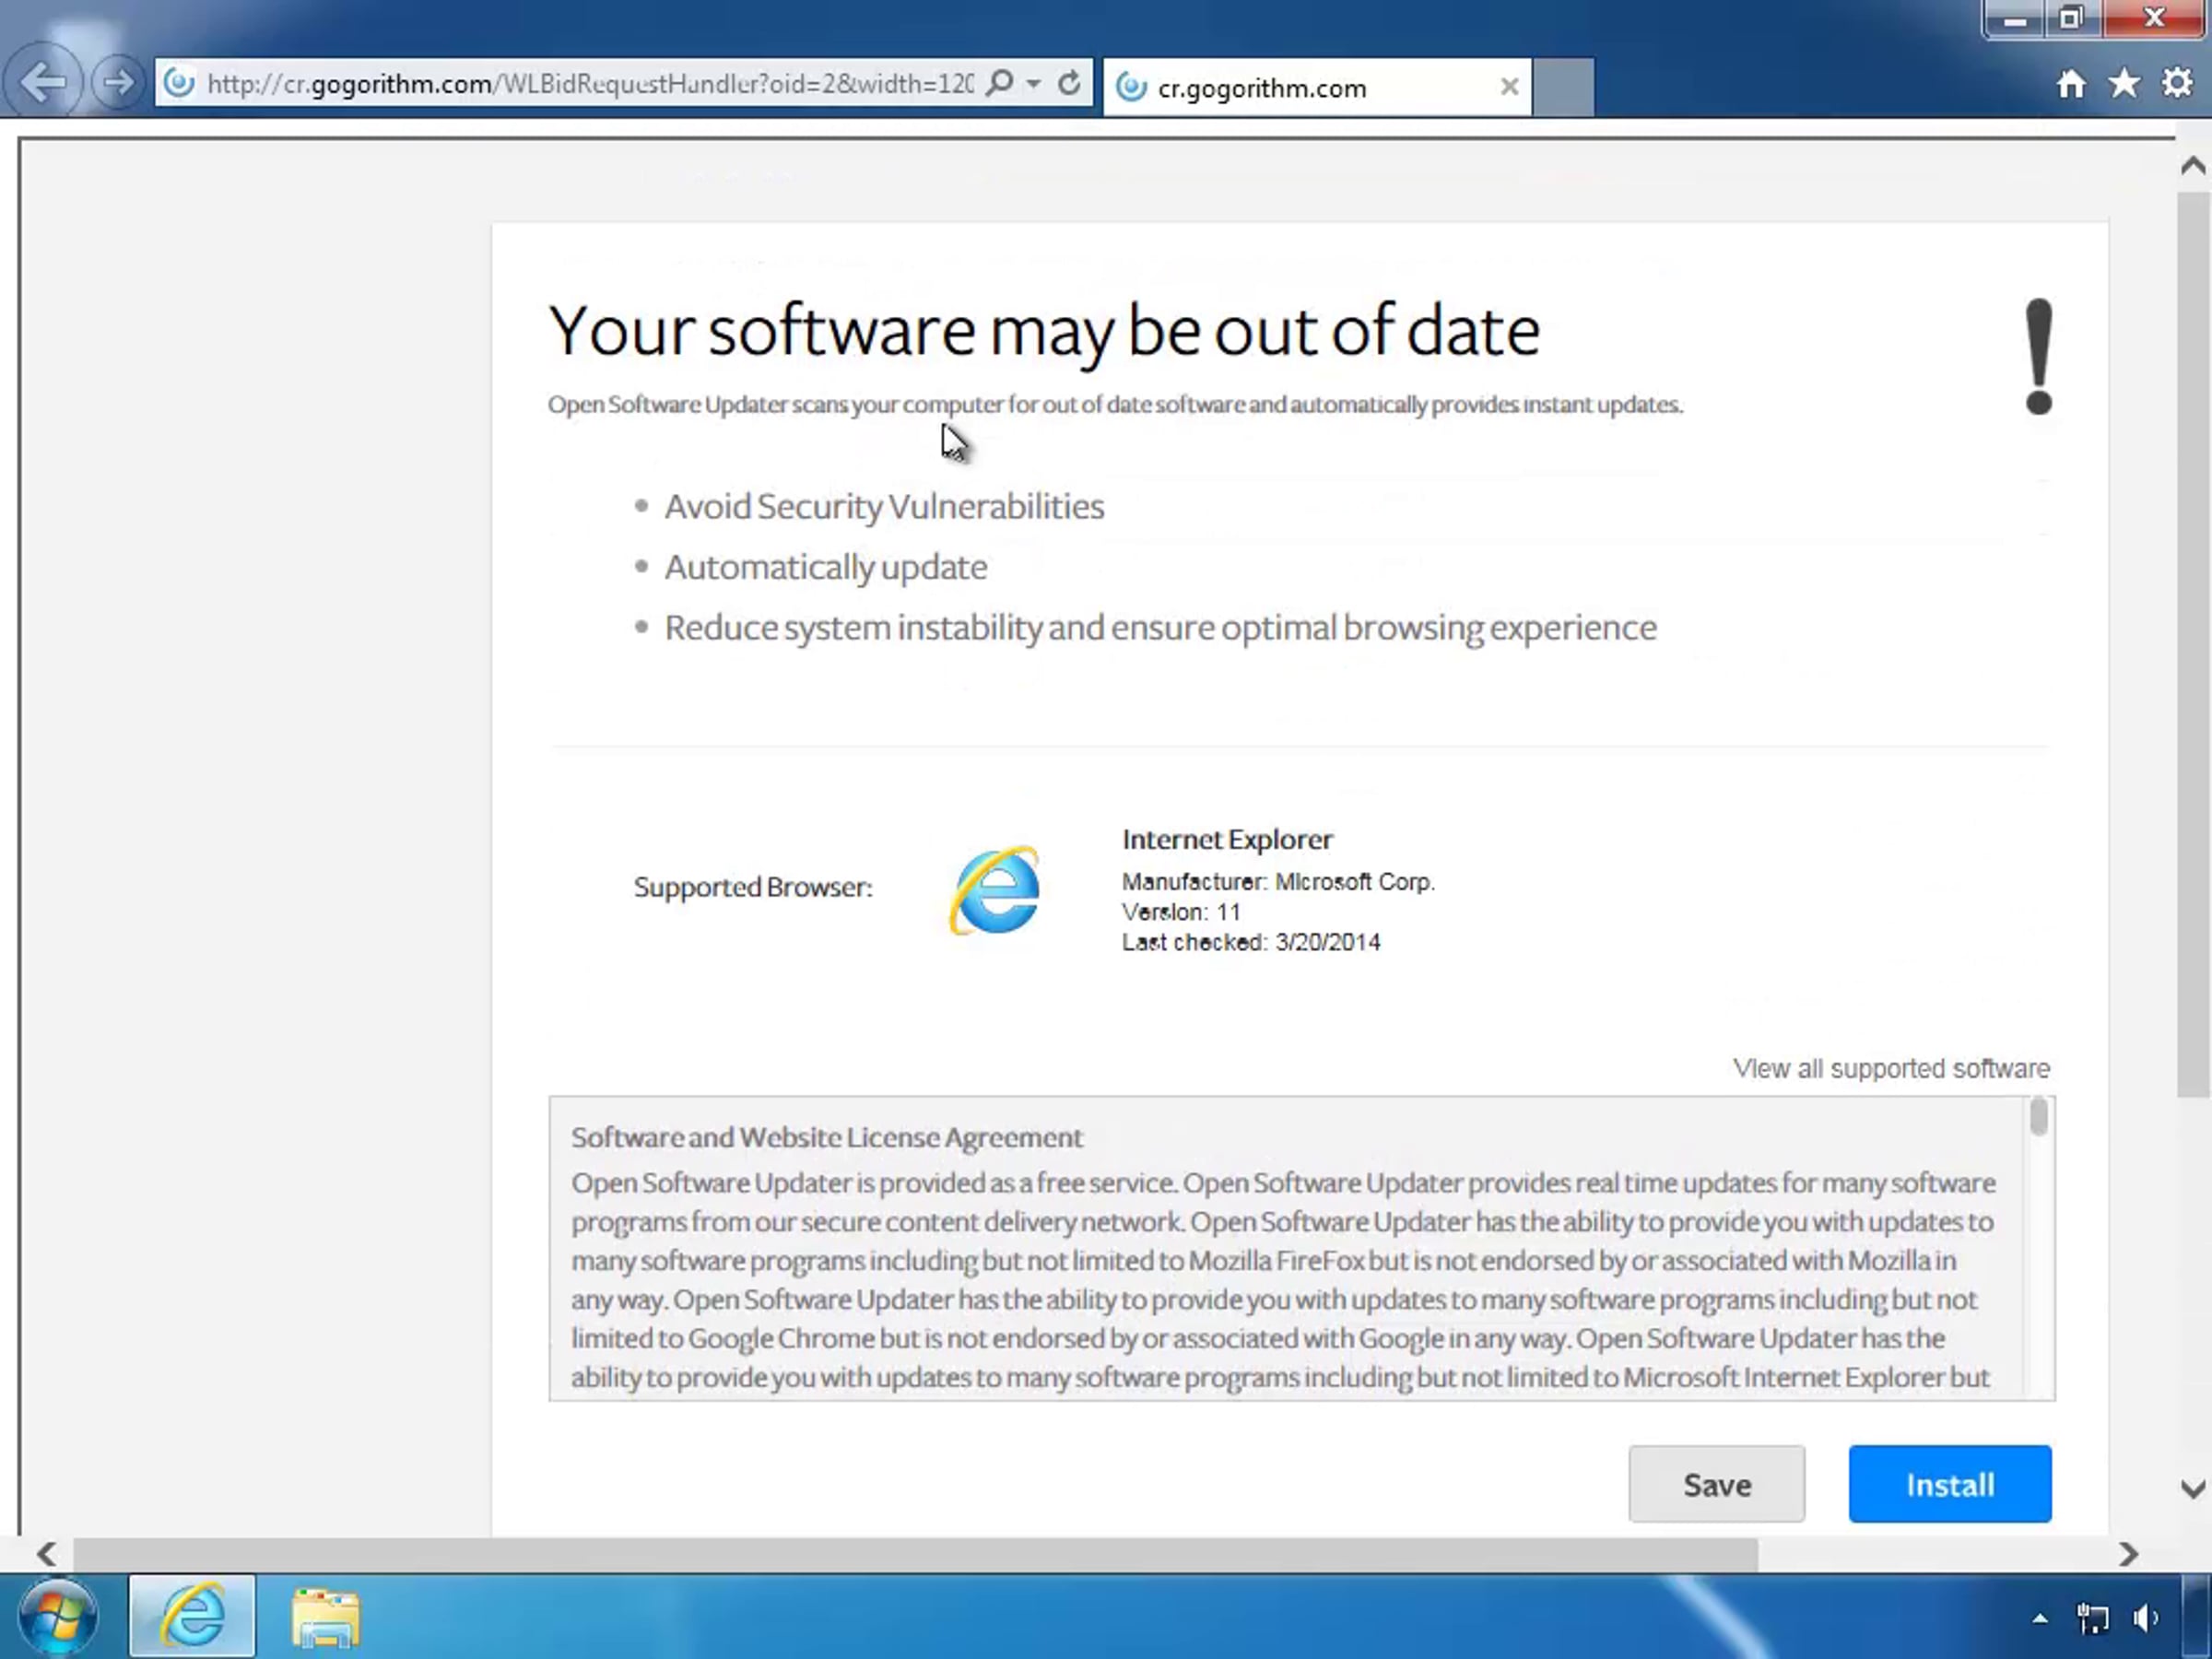The width and height of the screenshot is (2212, 1659).
Task: Click the Save button
Action: coord(1716,1484)
